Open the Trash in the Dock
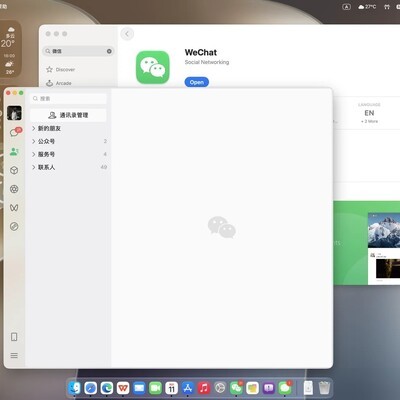The height and width of the screenshot is (400, 400). [x=324, y=388]
